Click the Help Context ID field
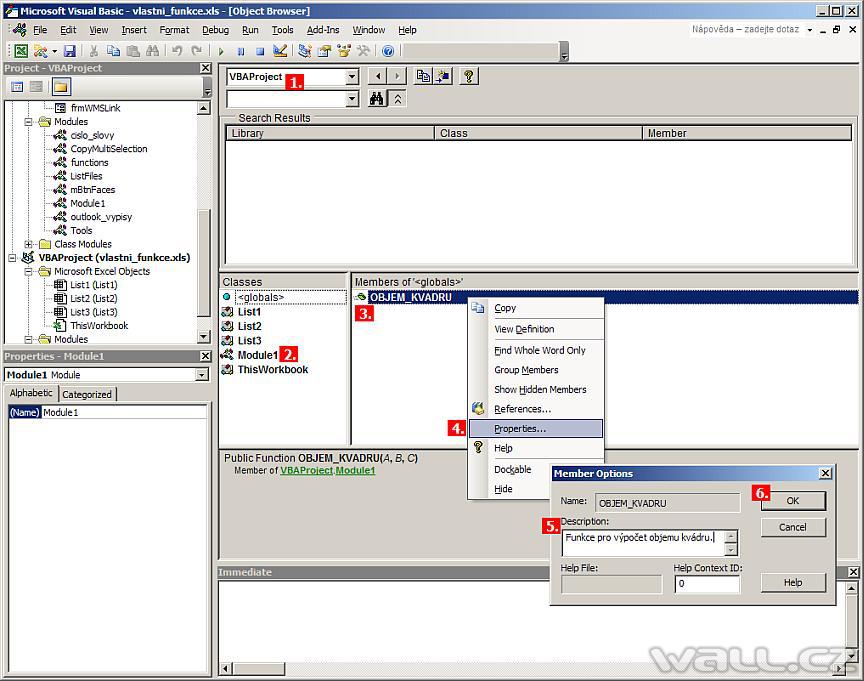 (707, 583)
